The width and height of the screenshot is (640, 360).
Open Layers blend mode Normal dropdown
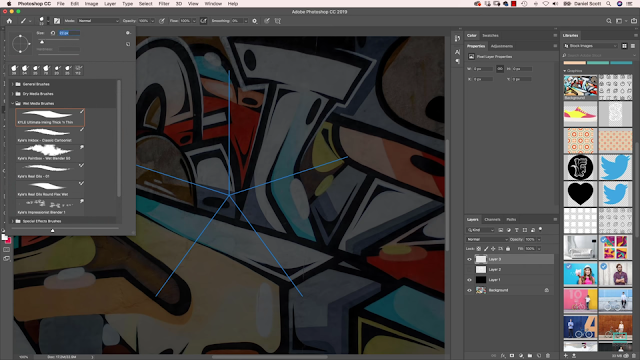tap(487, 240)
